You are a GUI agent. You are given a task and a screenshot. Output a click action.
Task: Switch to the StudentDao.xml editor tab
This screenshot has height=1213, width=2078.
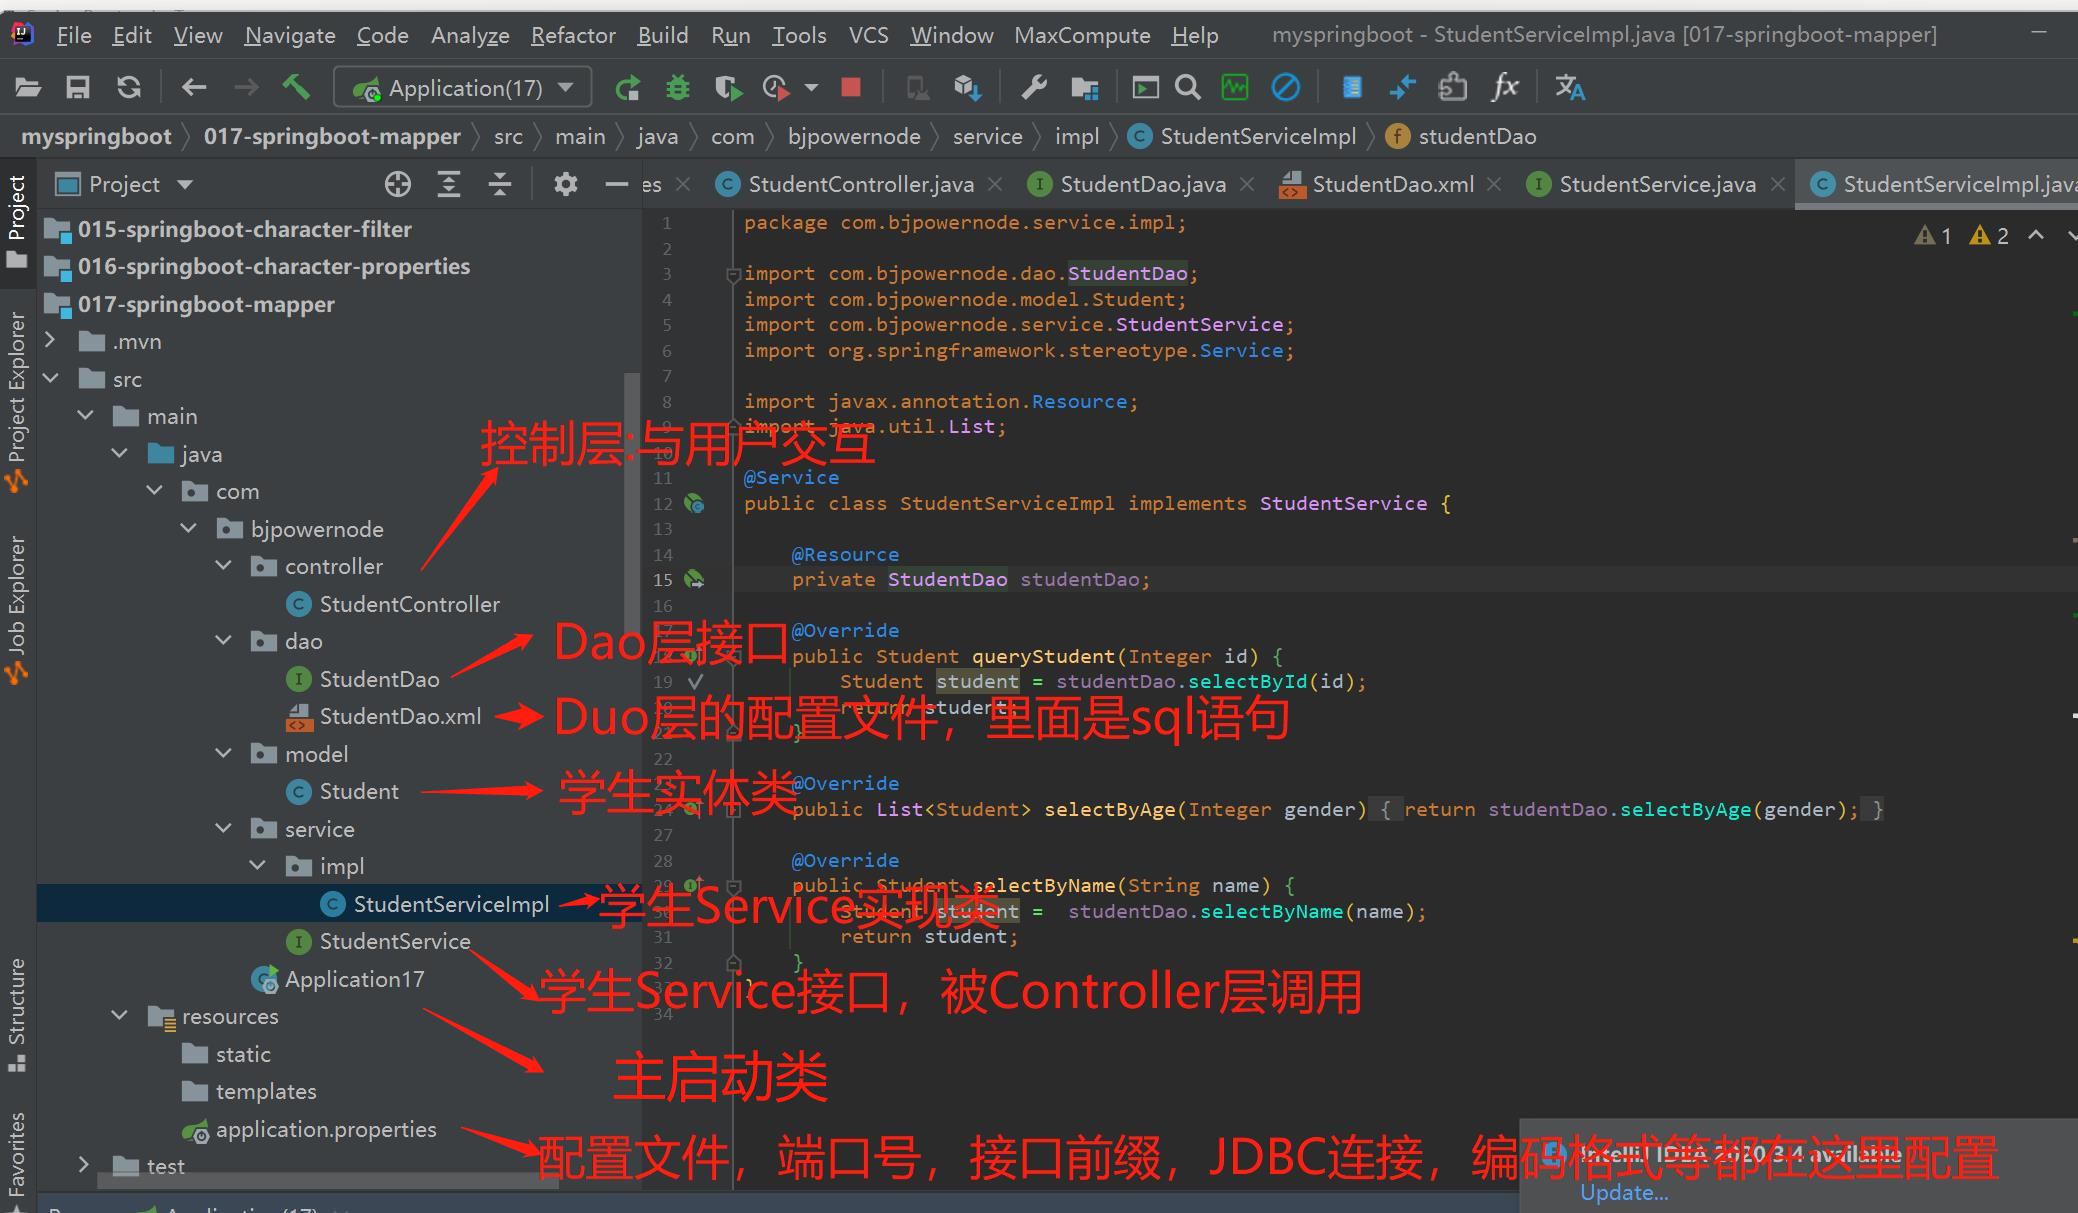click(x=1391, y=184)
